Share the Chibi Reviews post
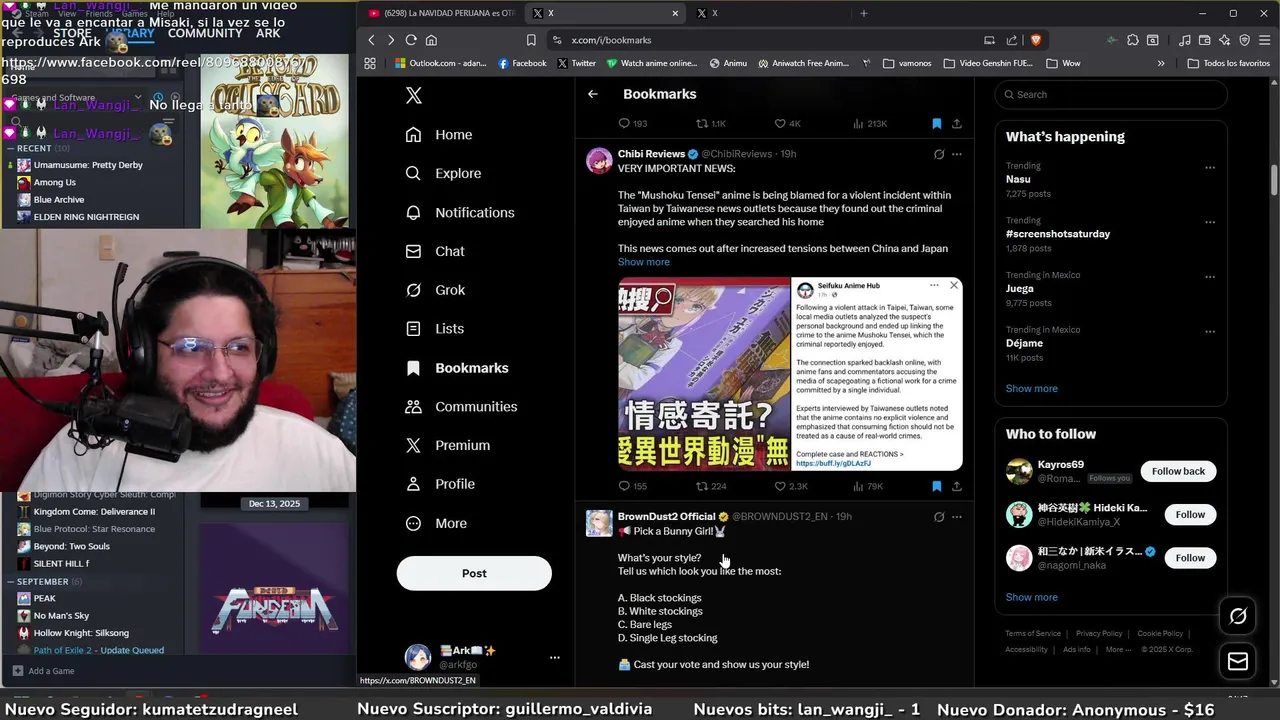Viewport: 1280px width, 720px height. [x=957, y=486]
